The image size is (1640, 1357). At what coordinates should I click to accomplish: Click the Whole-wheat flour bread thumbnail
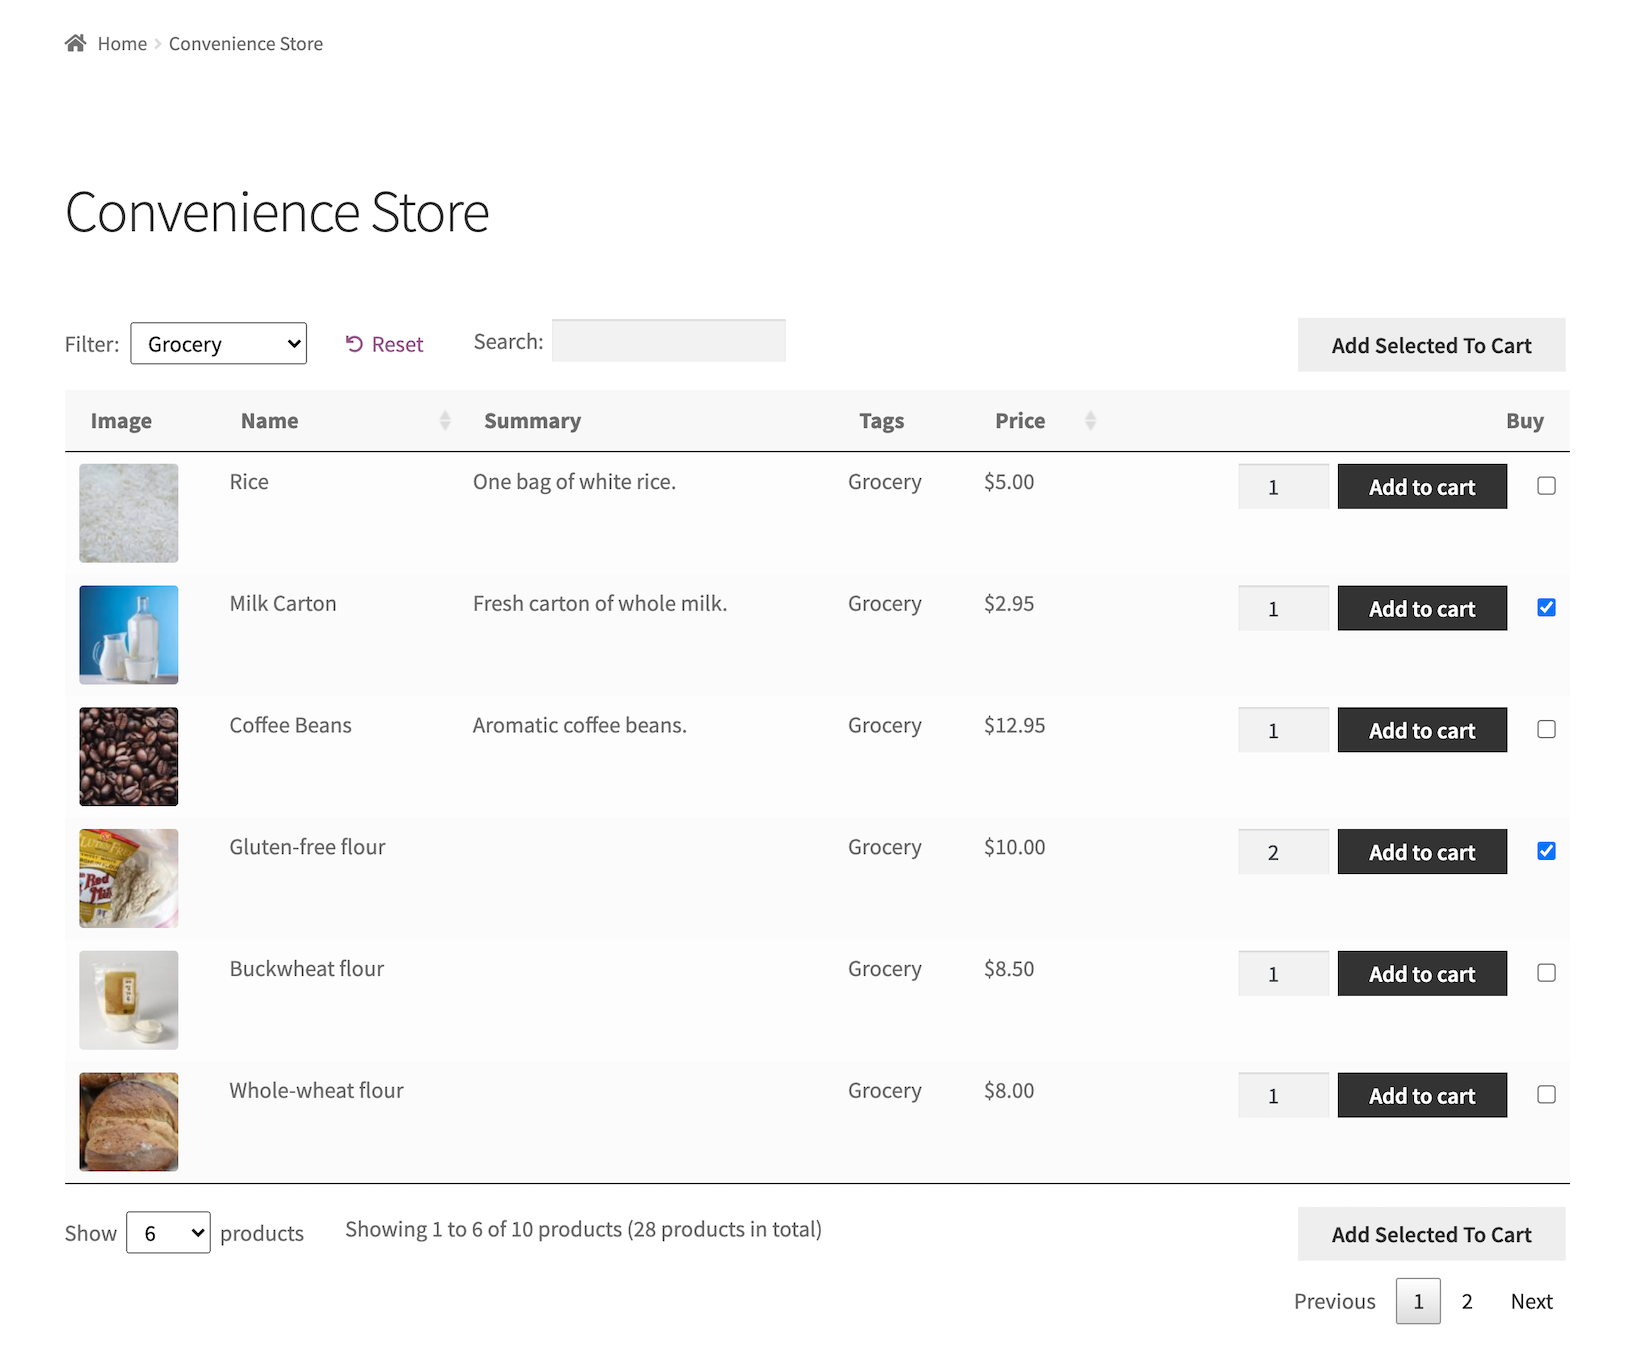(129, 1122)
